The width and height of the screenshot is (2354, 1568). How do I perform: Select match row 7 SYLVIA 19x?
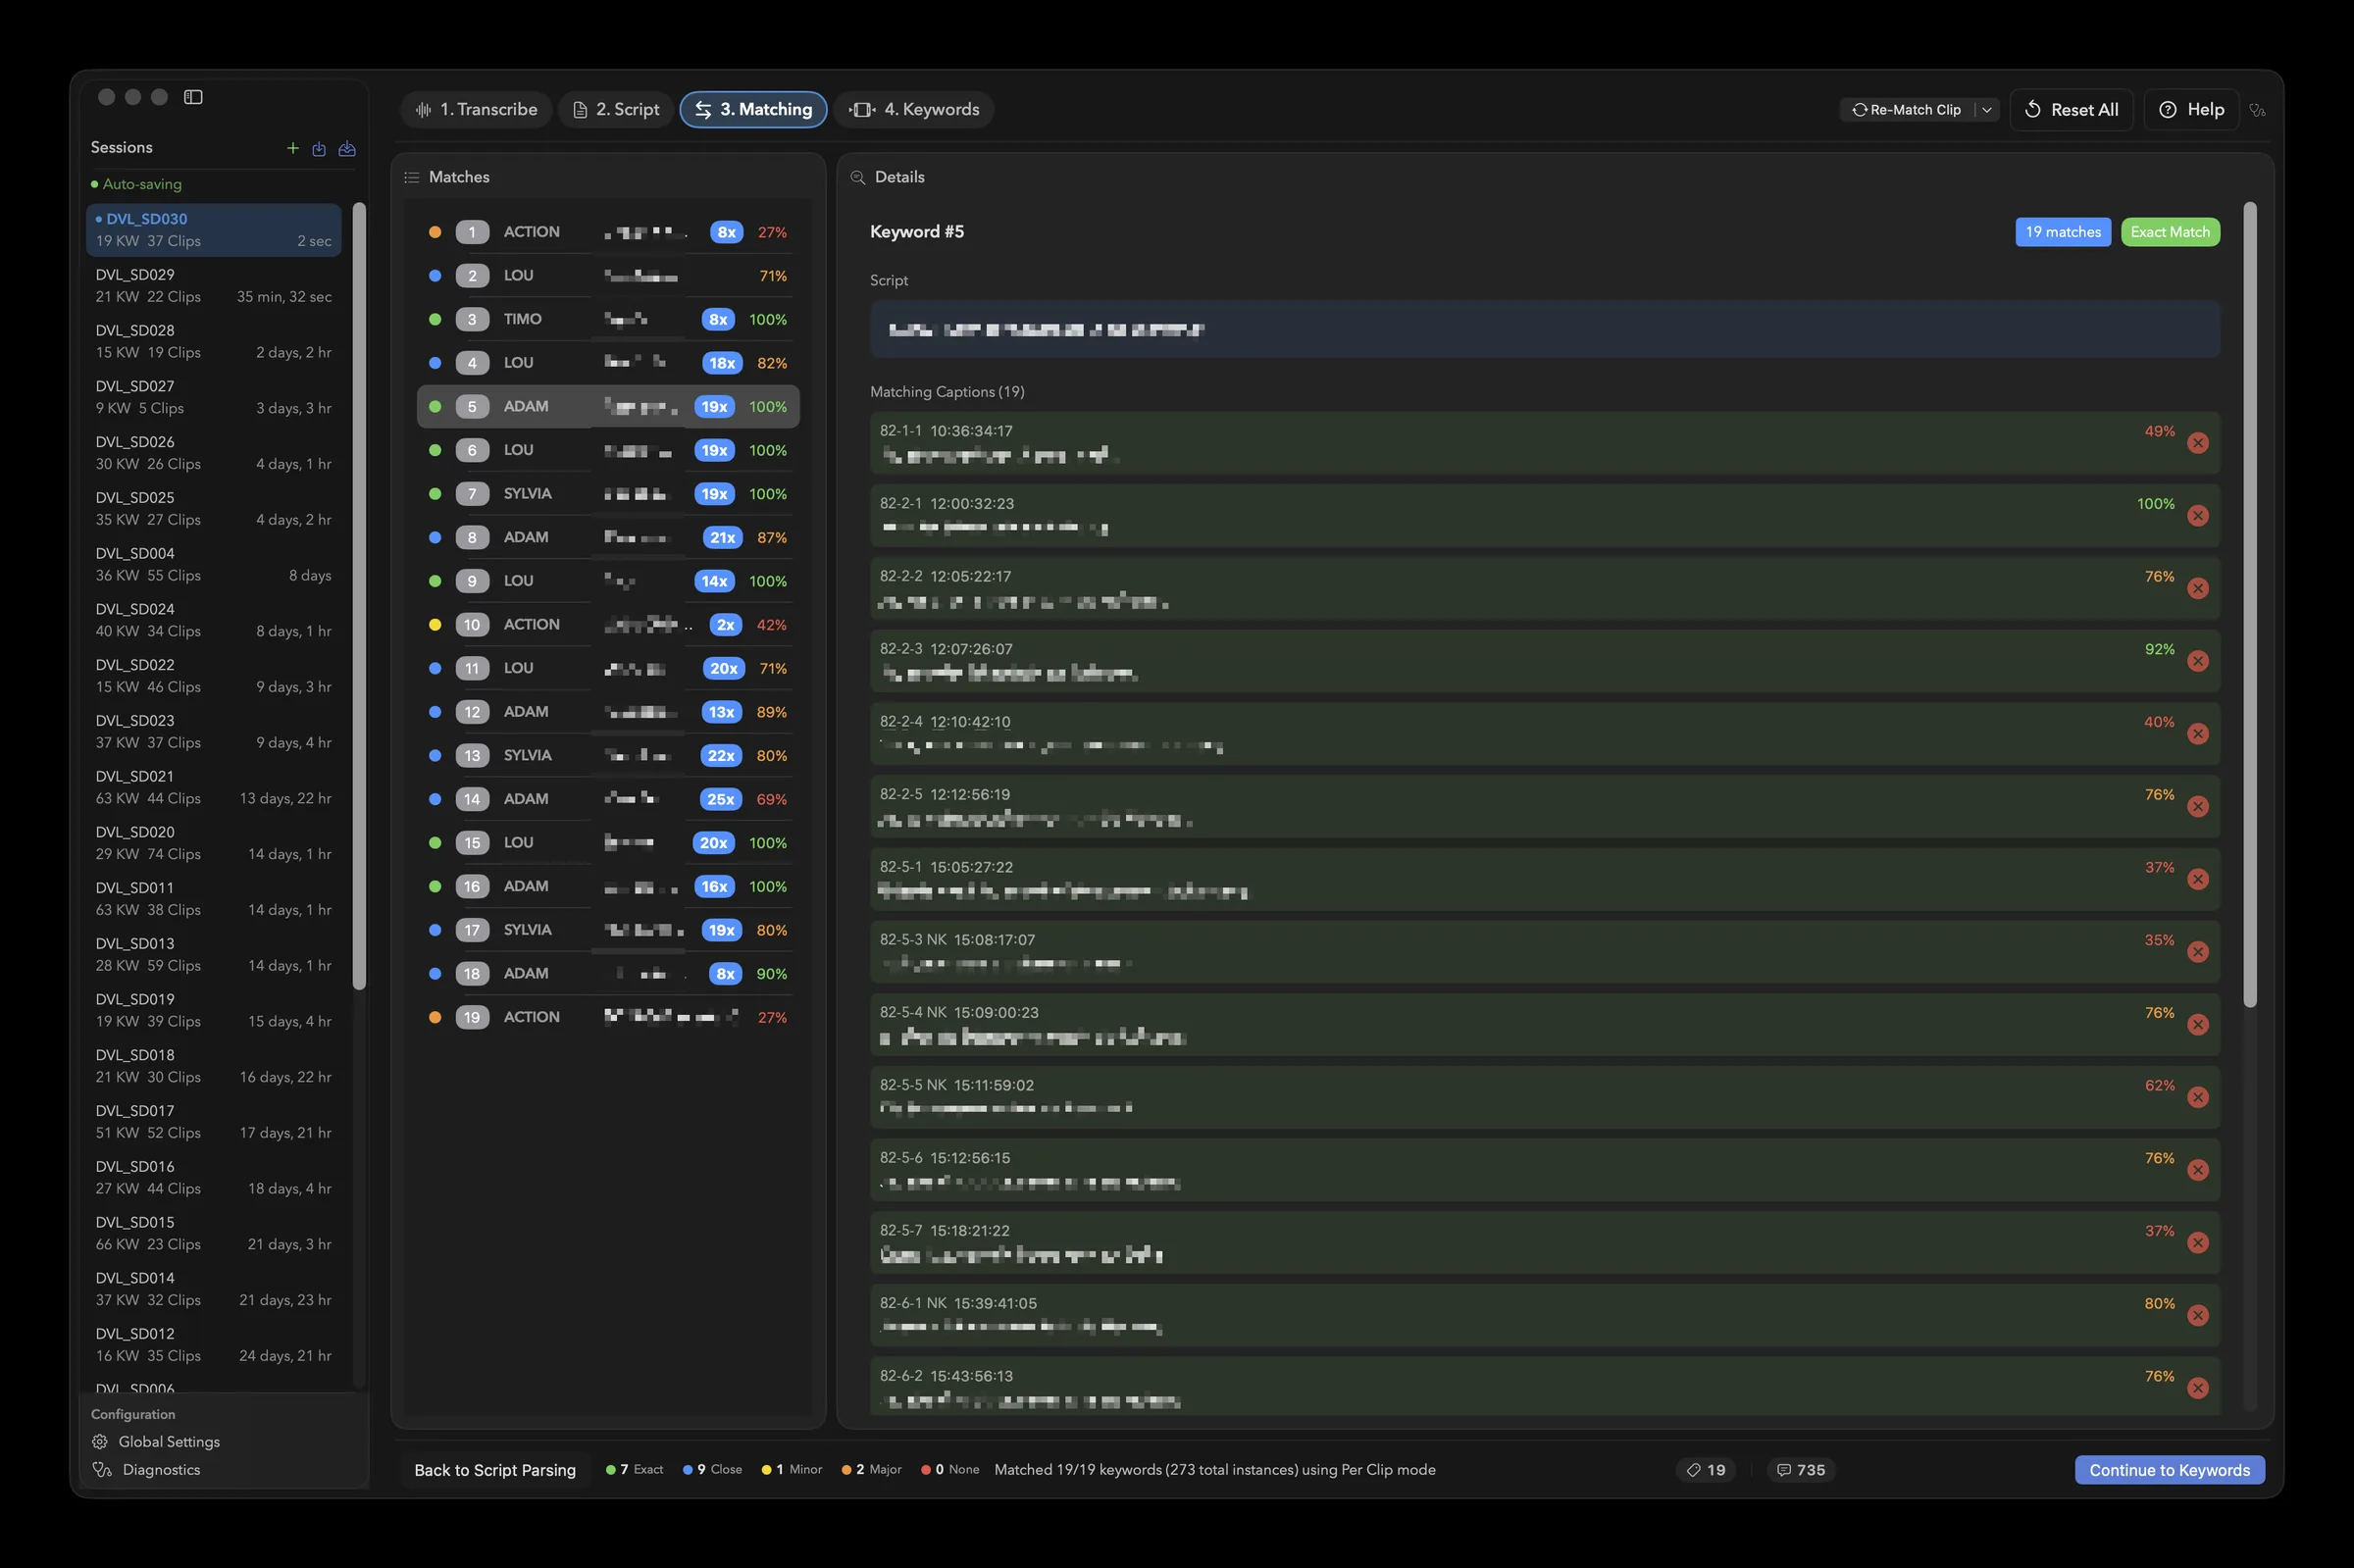pos(608,494)
